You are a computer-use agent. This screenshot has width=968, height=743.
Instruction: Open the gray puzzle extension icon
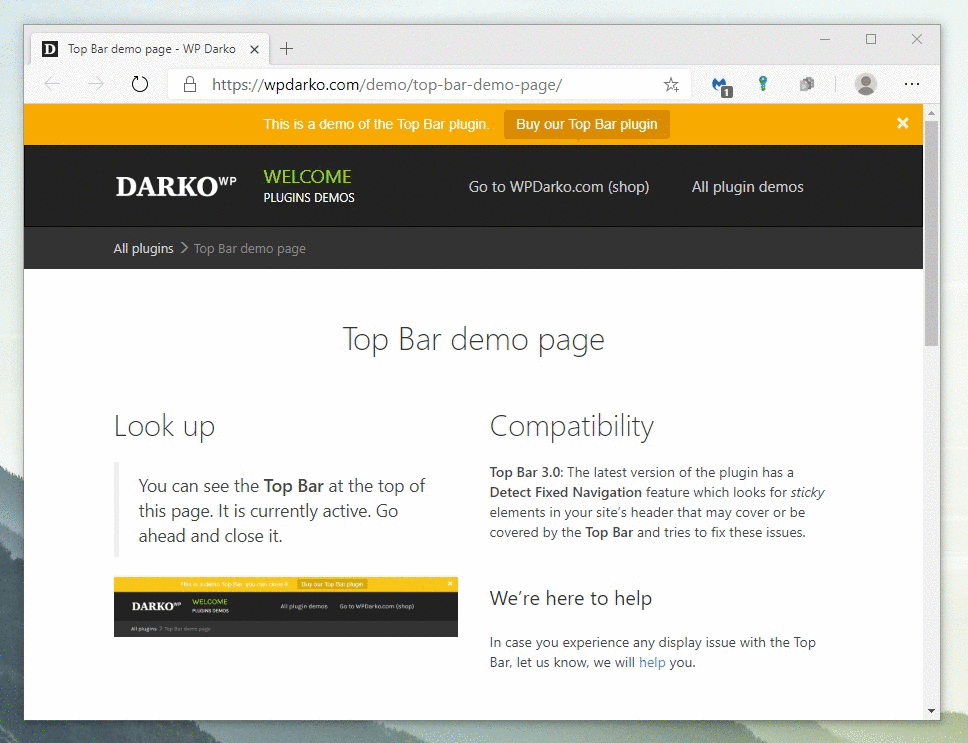(806, 84)
